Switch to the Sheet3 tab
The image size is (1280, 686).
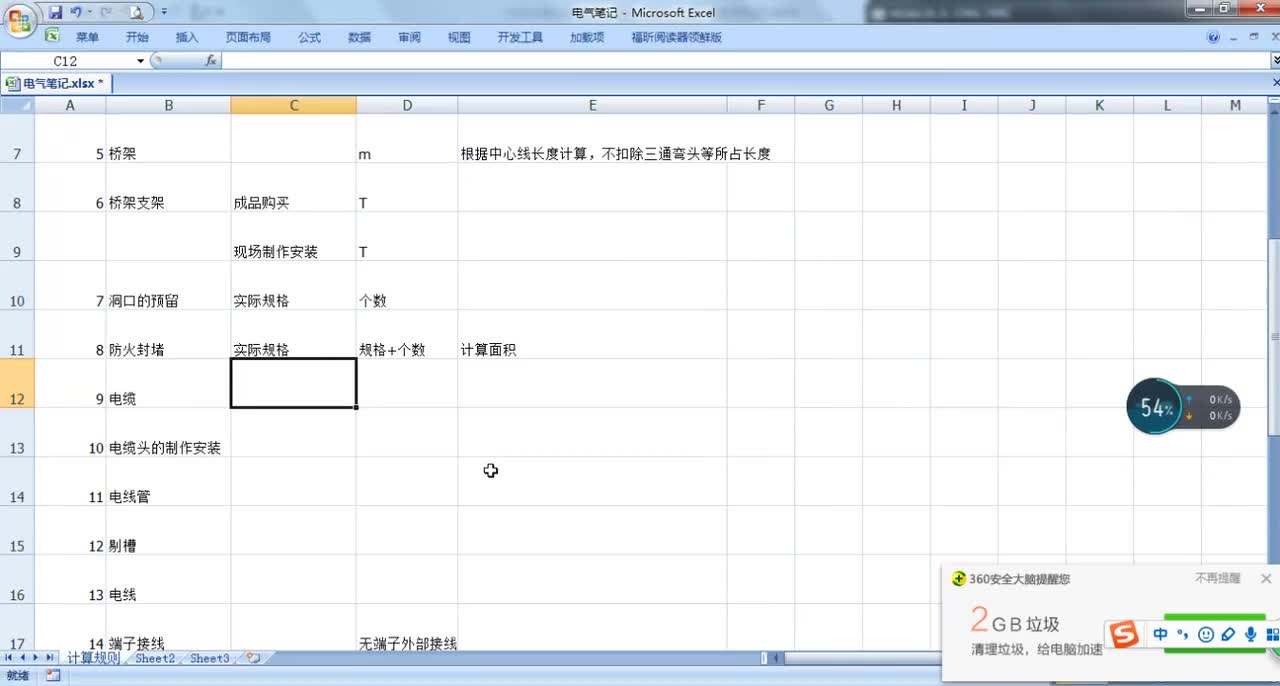click(210, 658)
